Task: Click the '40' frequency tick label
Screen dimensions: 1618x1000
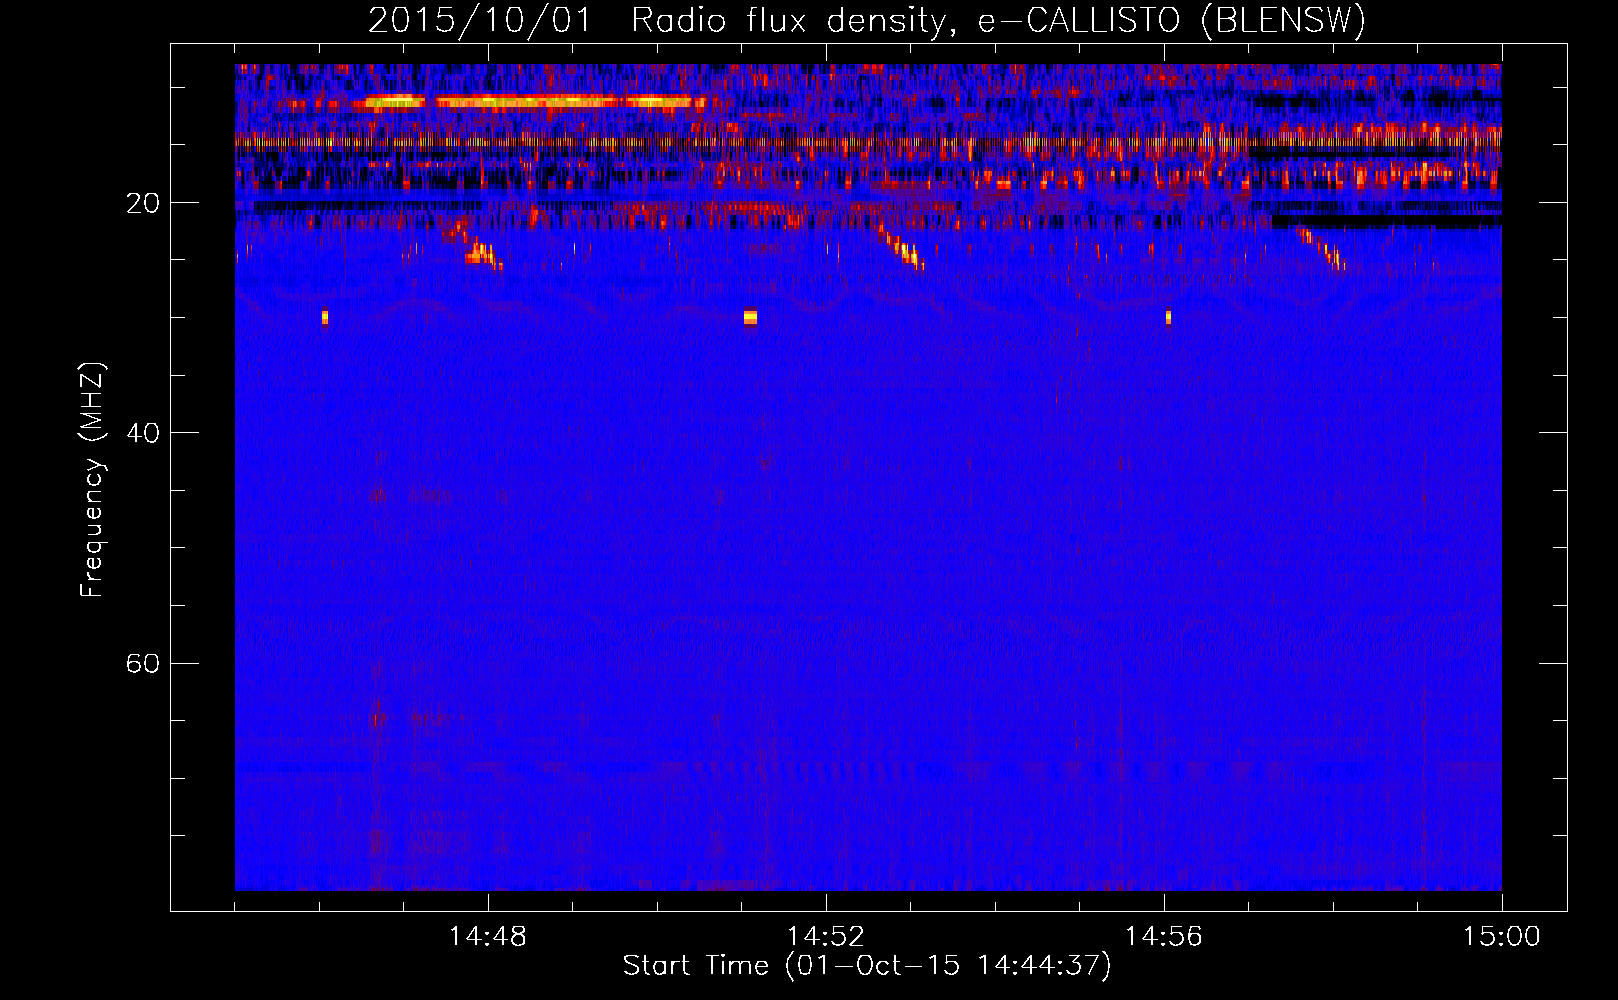Action: pyautogui.click(x=142, y=433)
